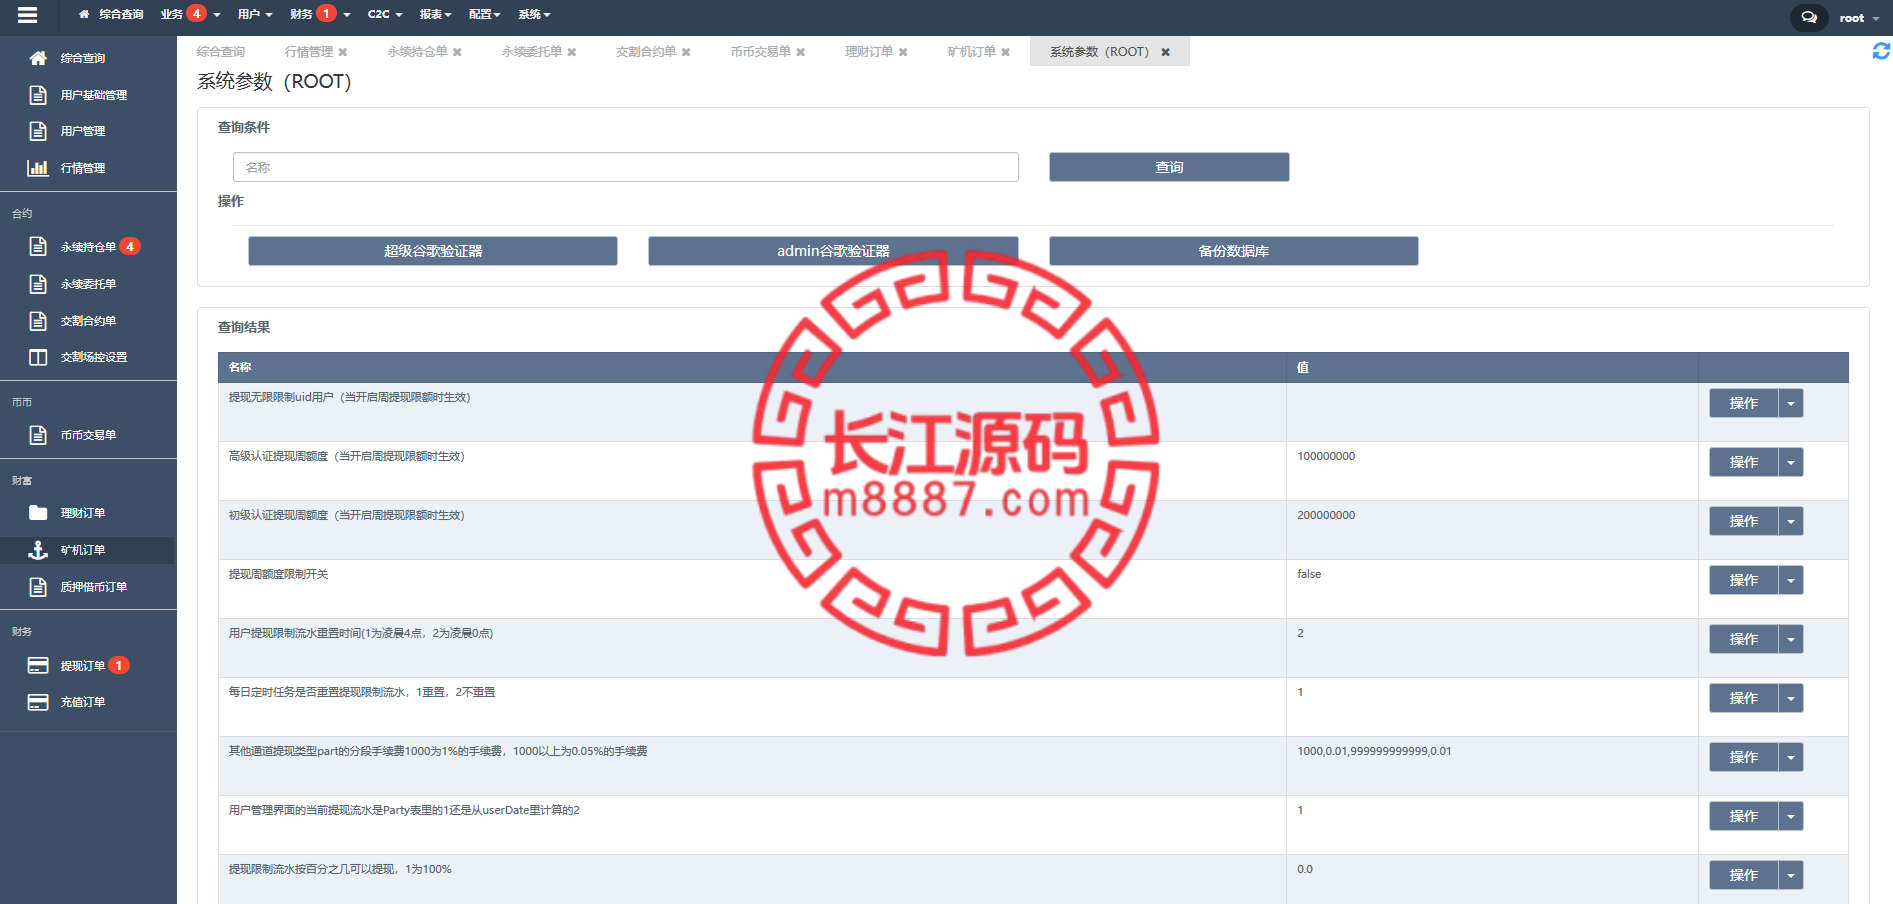Switch to the 行情管理 tab
Viewport: 1893px width, 904px height.
[309, 52]
